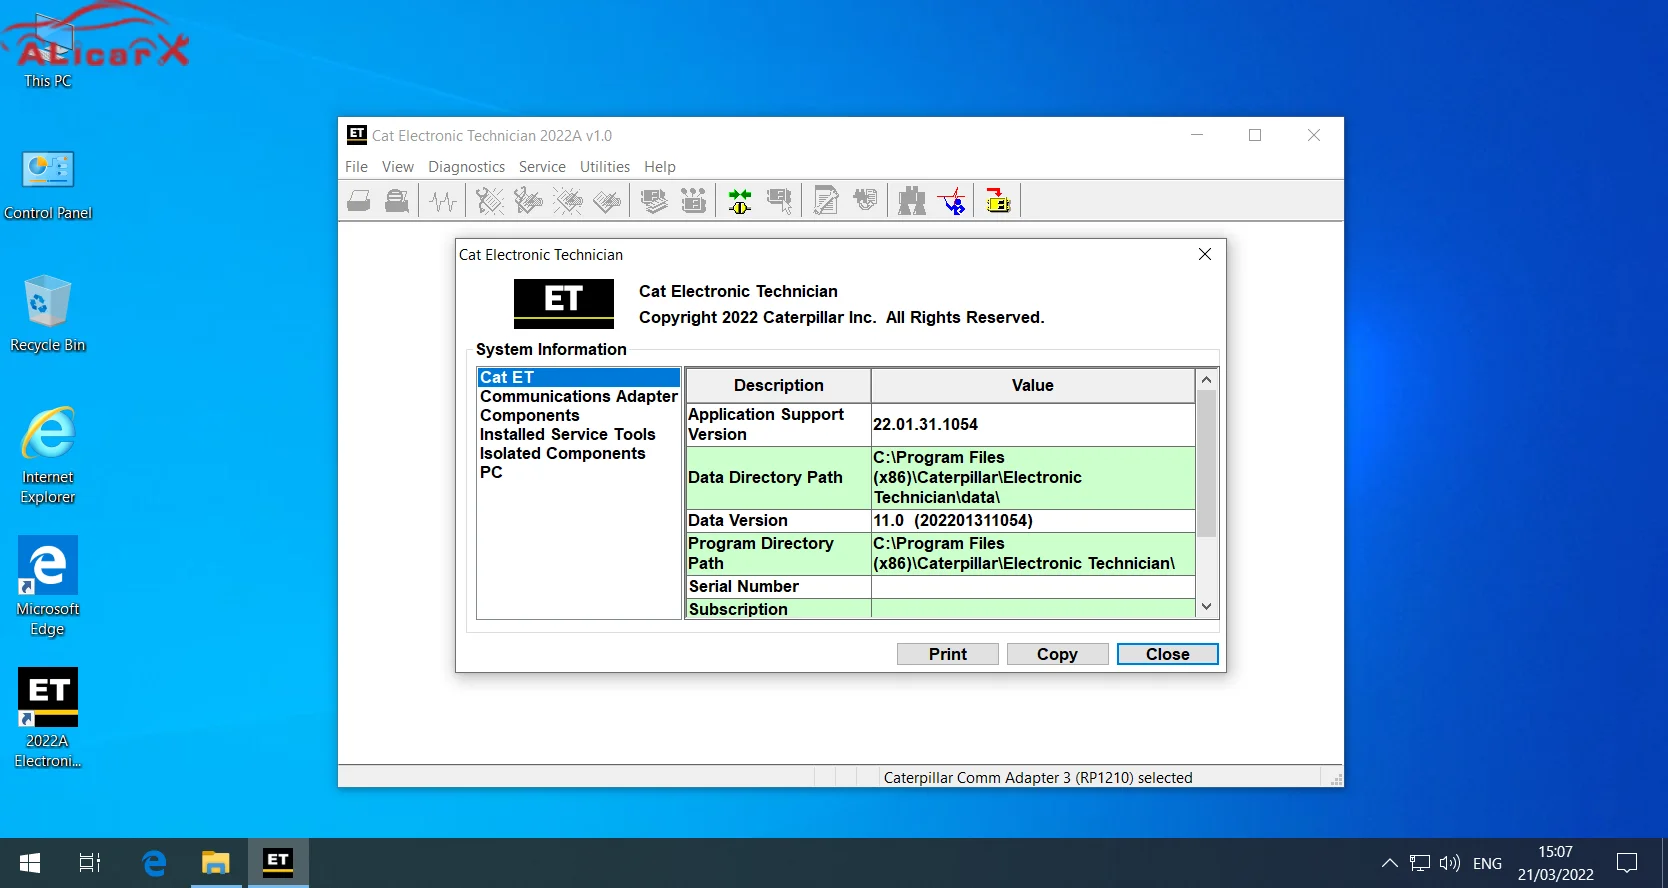Viewport: 1668px width, 888px height.
Task: Select Installed Service Tools in list
Action: 567,434
